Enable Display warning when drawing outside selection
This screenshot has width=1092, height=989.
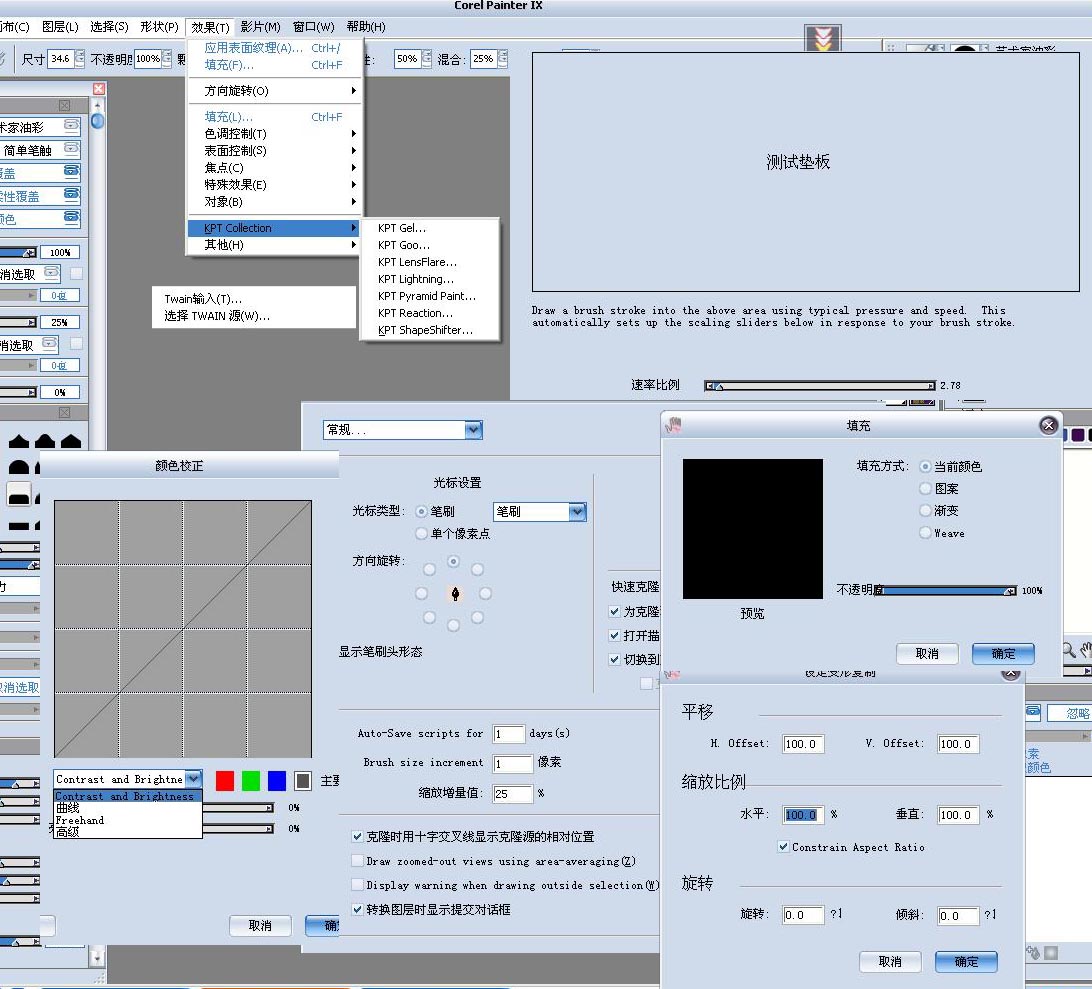pyautogui.click(x=357, y=885)
